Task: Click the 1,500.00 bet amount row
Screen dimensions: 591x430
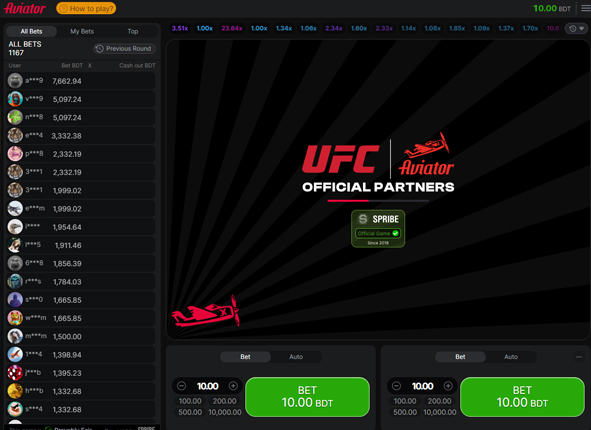Action: (81, 336)
